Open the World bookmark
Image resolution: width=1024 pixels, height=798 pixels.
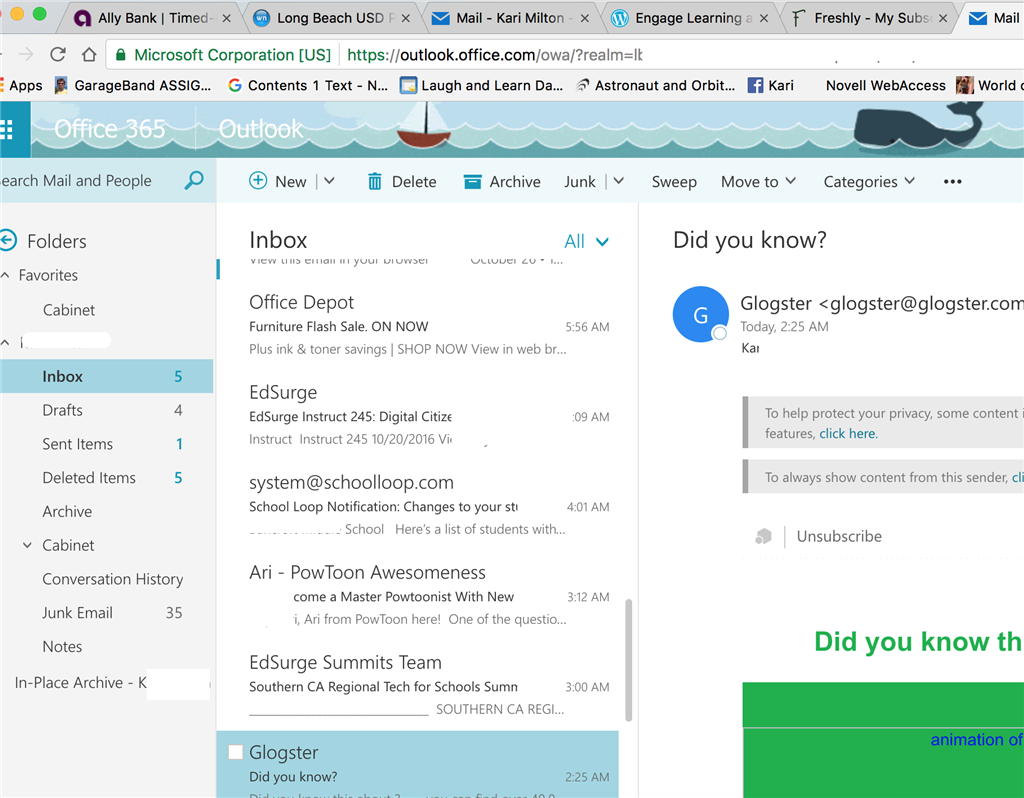tap(989, 86)
